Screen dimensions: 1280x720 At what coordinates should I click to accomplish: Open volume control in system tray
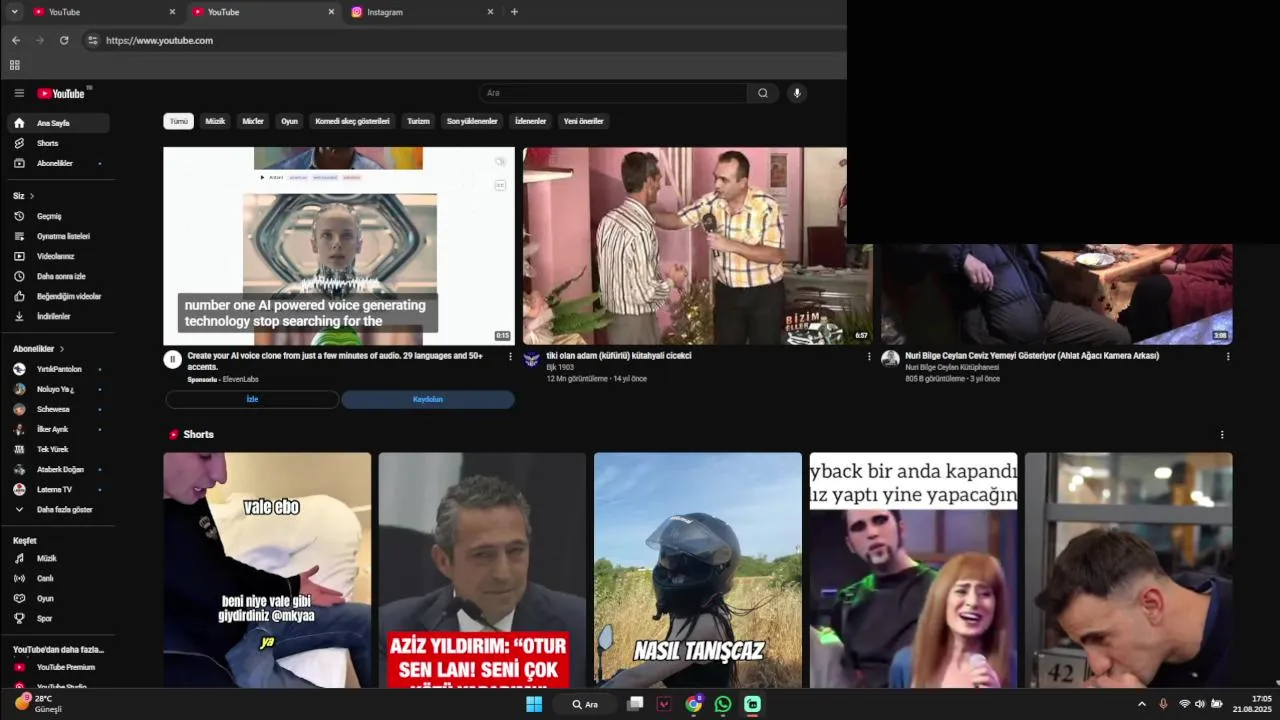tap(1200, 704)
